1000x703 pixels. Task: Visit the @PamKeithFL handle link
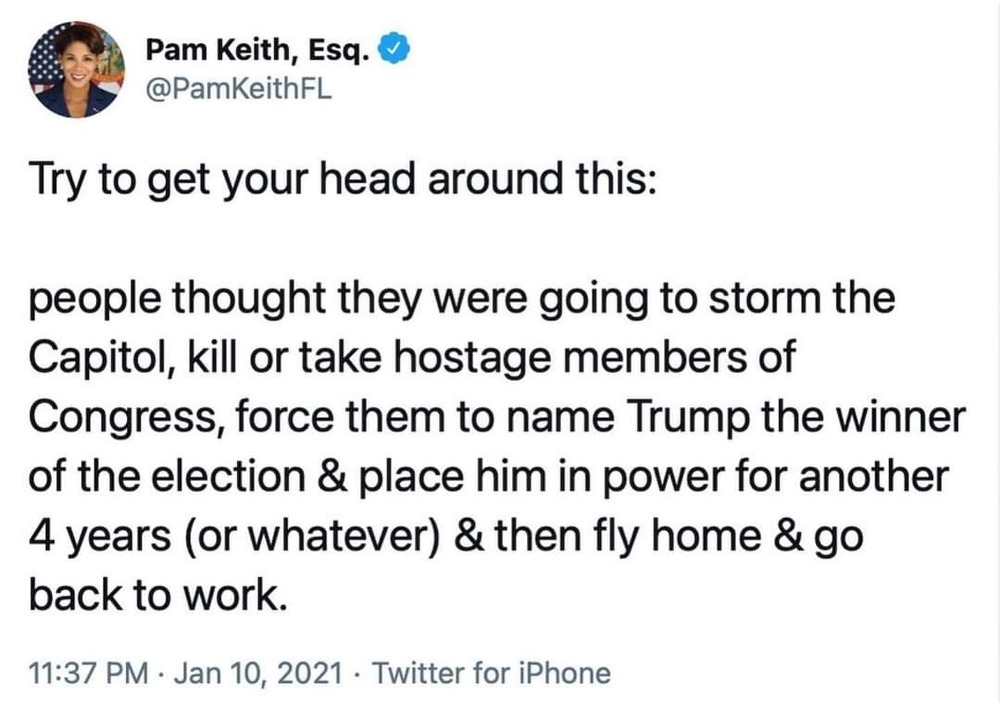pos(239,90)
